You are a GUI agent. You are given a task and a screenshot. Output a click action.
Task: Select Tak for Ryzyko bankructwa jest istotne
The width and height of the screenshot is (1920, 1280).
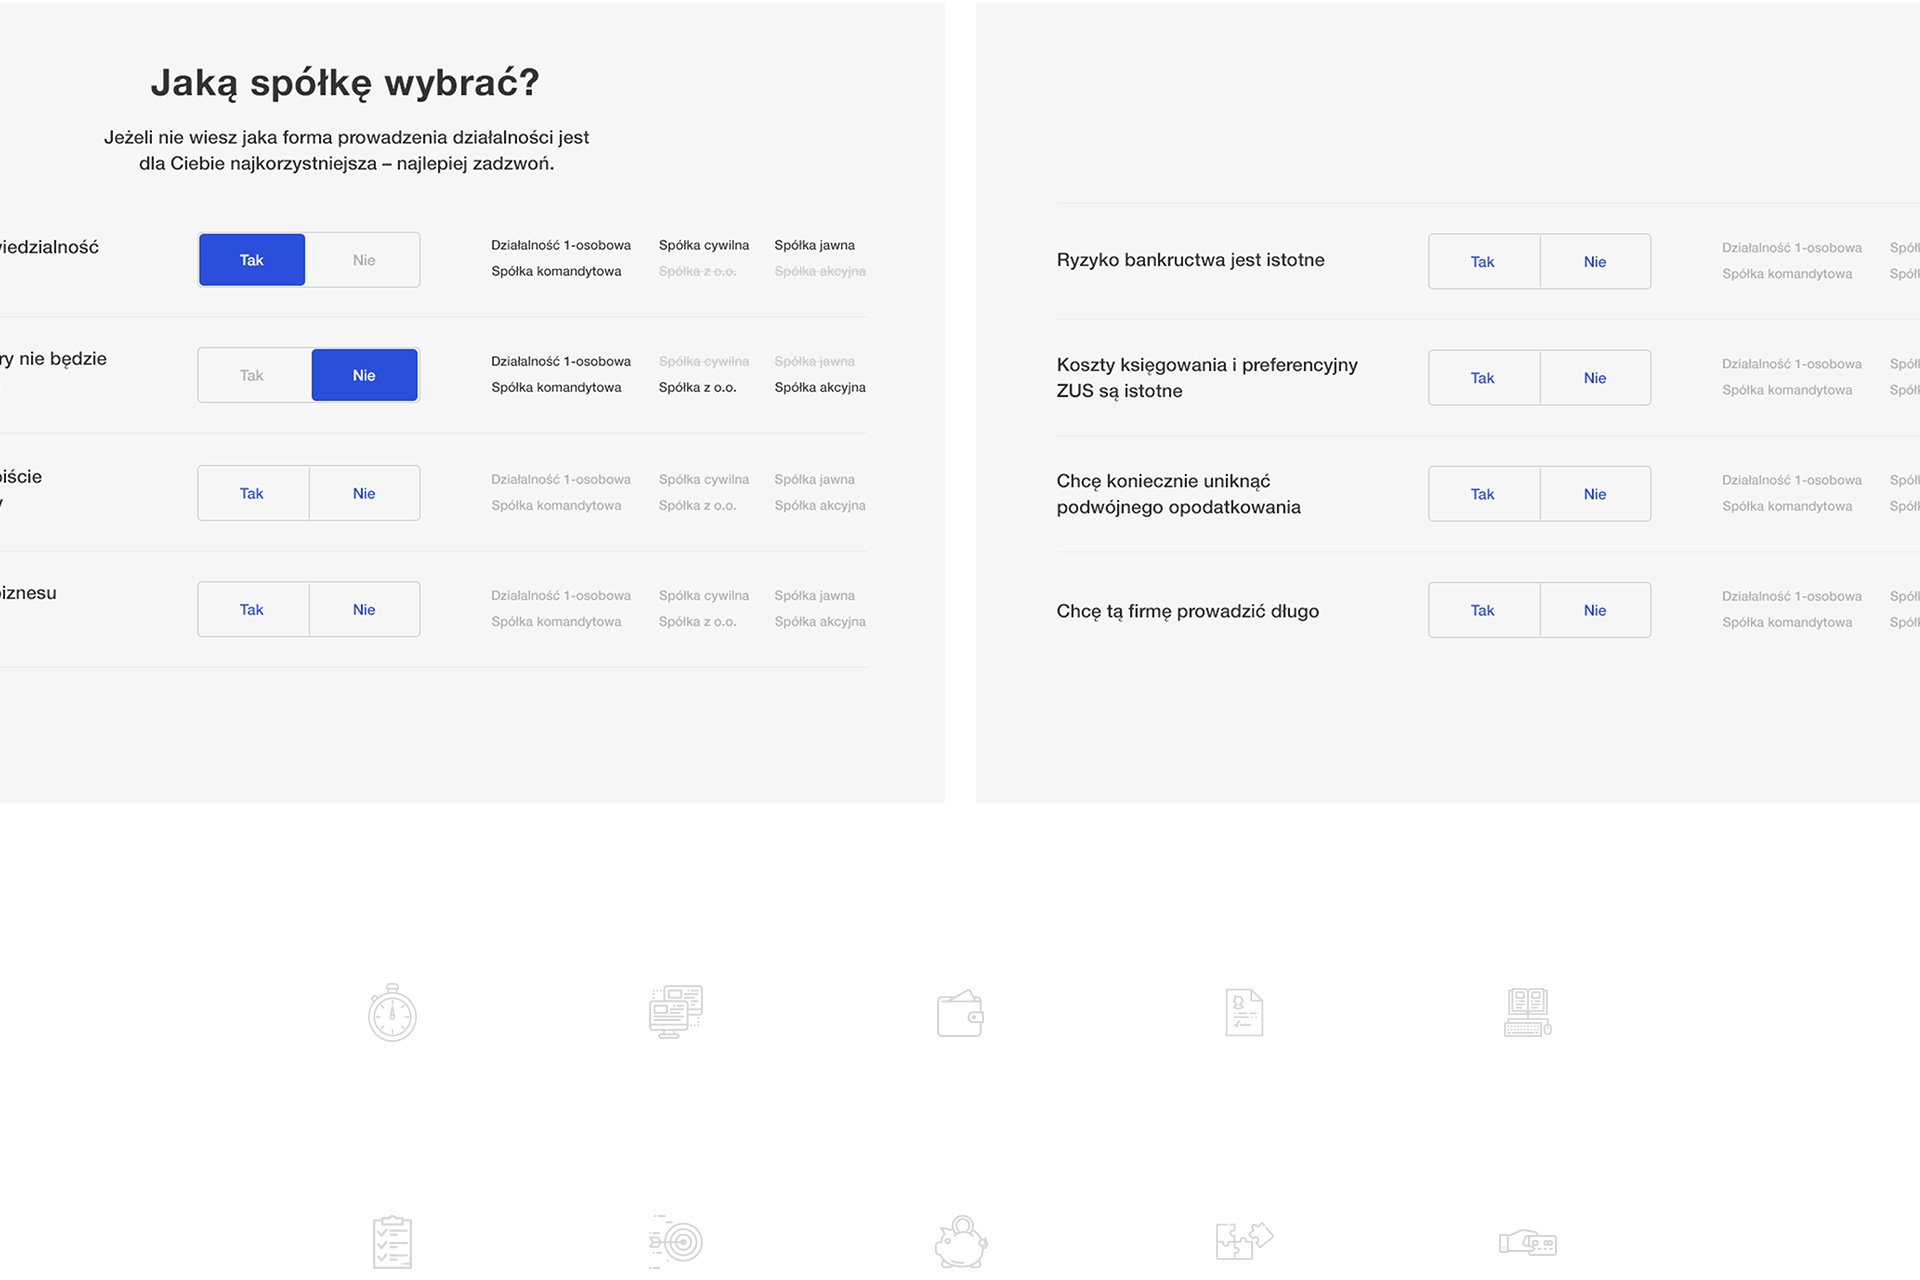[1483, 262]
